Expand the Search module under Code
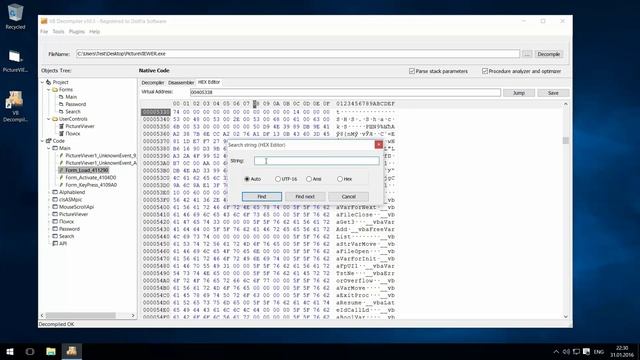Viewport: 640px width, 360px height. tap(49, 236)
